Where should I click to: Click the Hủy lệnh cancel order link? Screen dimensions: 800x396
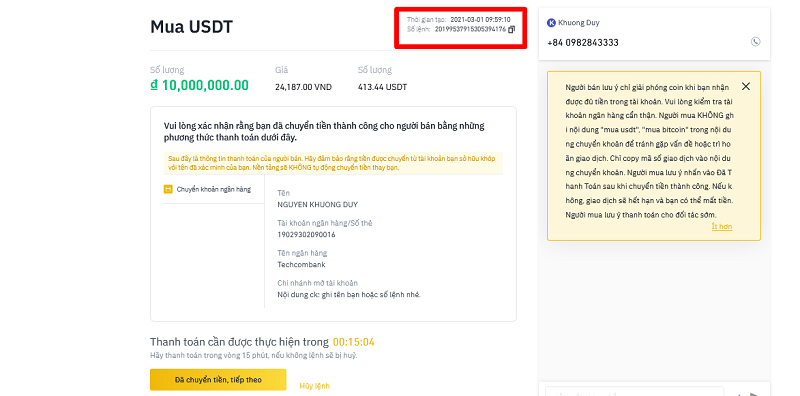point(314,386)
